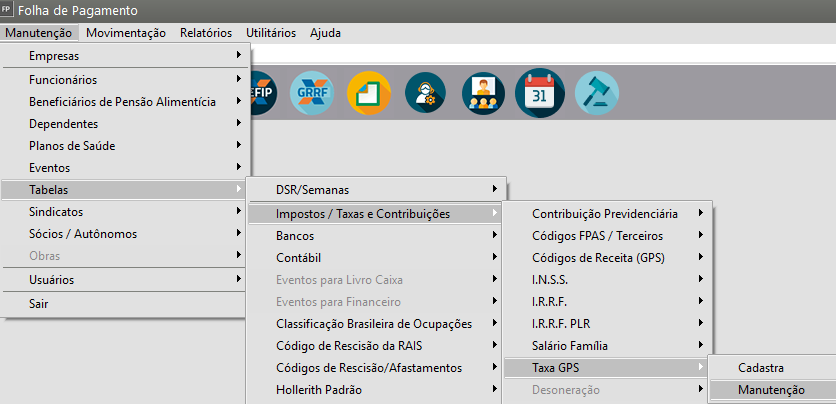Viewport: 836px width, 404px height.
Task: Click the judge gavel icon
Action: (x=596, y=93)
